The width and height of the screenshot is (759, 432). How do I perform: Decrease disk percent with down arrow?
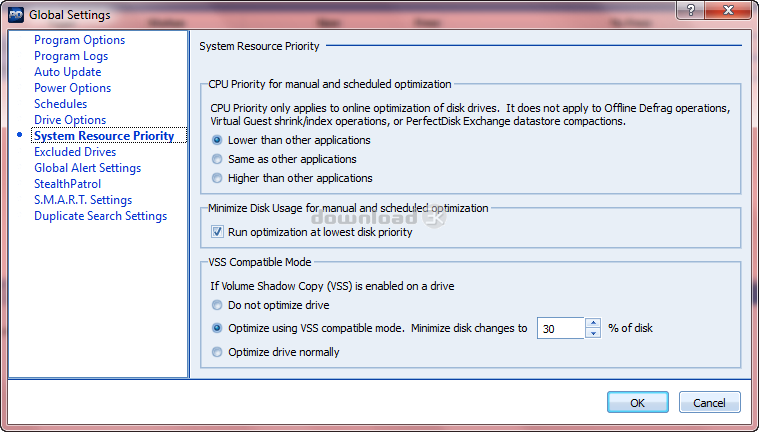593,334
